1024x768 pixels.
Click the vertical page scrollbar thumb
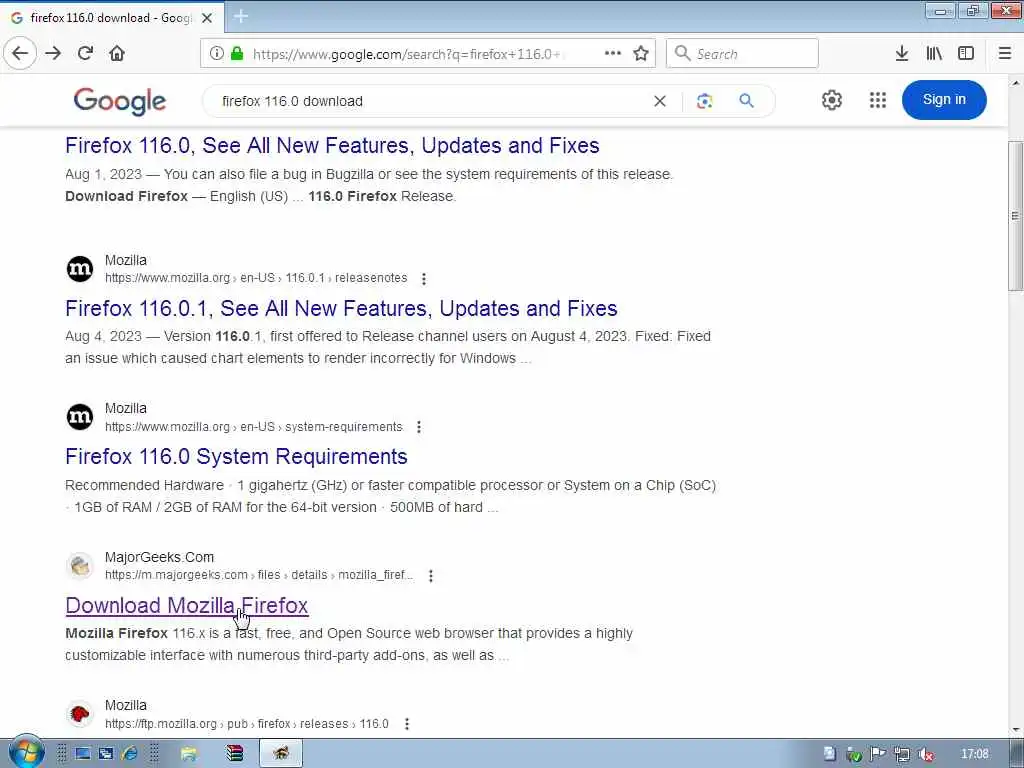[1015, 216]
